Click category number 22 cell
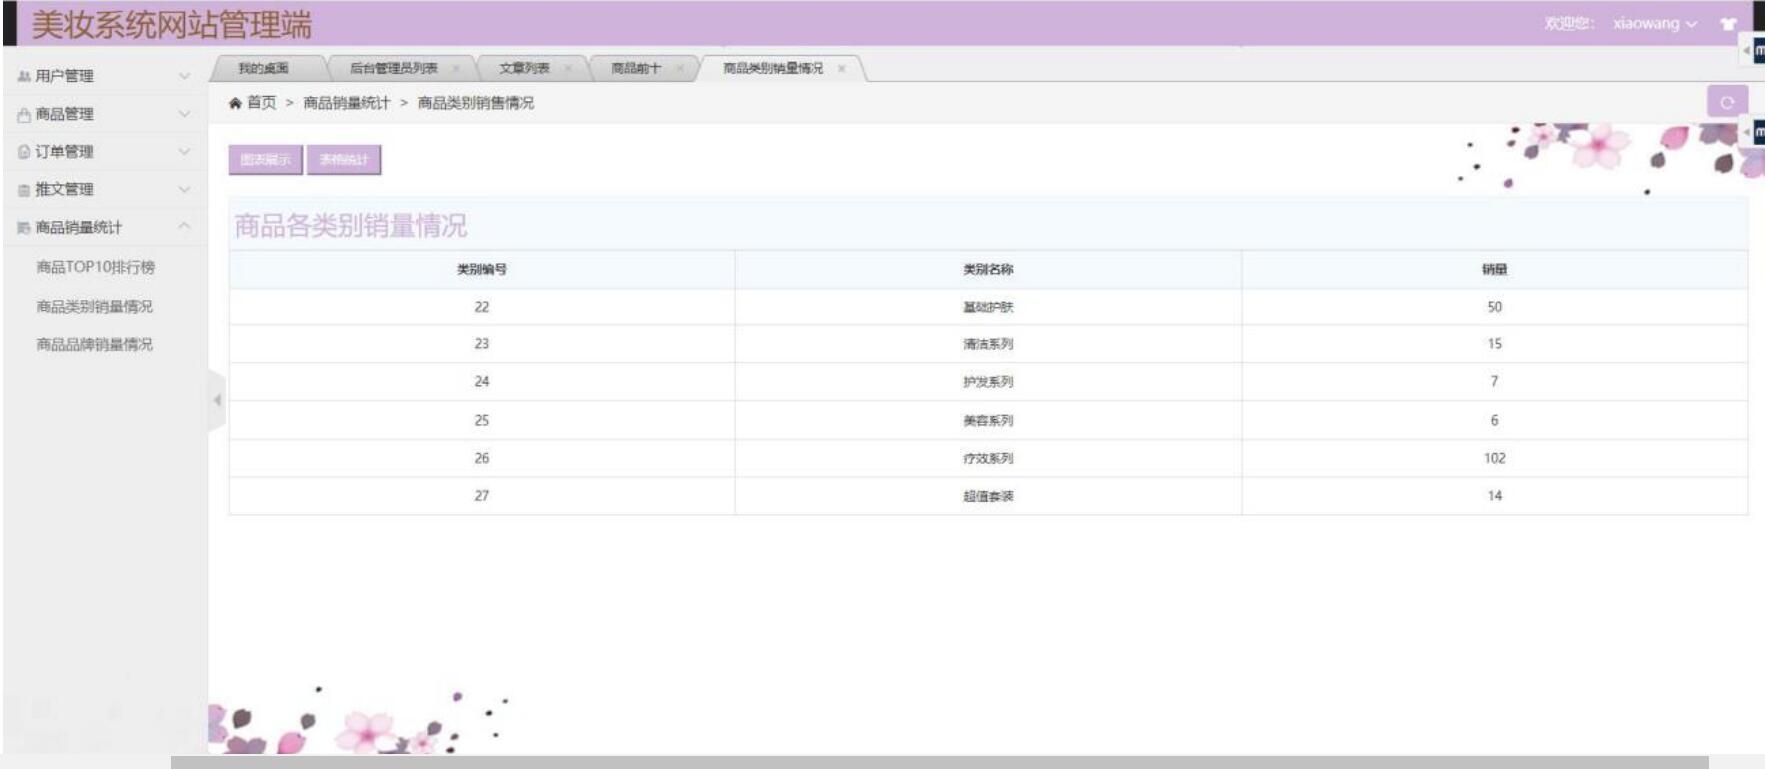Screen dimensions: 1765x769 [x=482, y=307]
